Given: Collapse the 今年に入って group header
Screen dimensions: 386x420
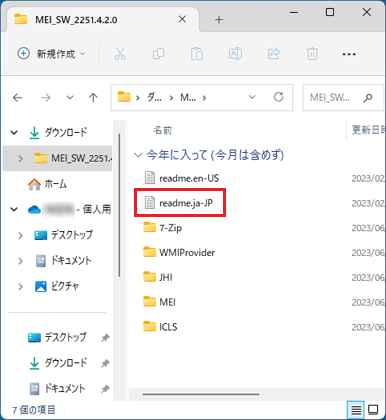Looking at the screenshot, I should point(138,155).
